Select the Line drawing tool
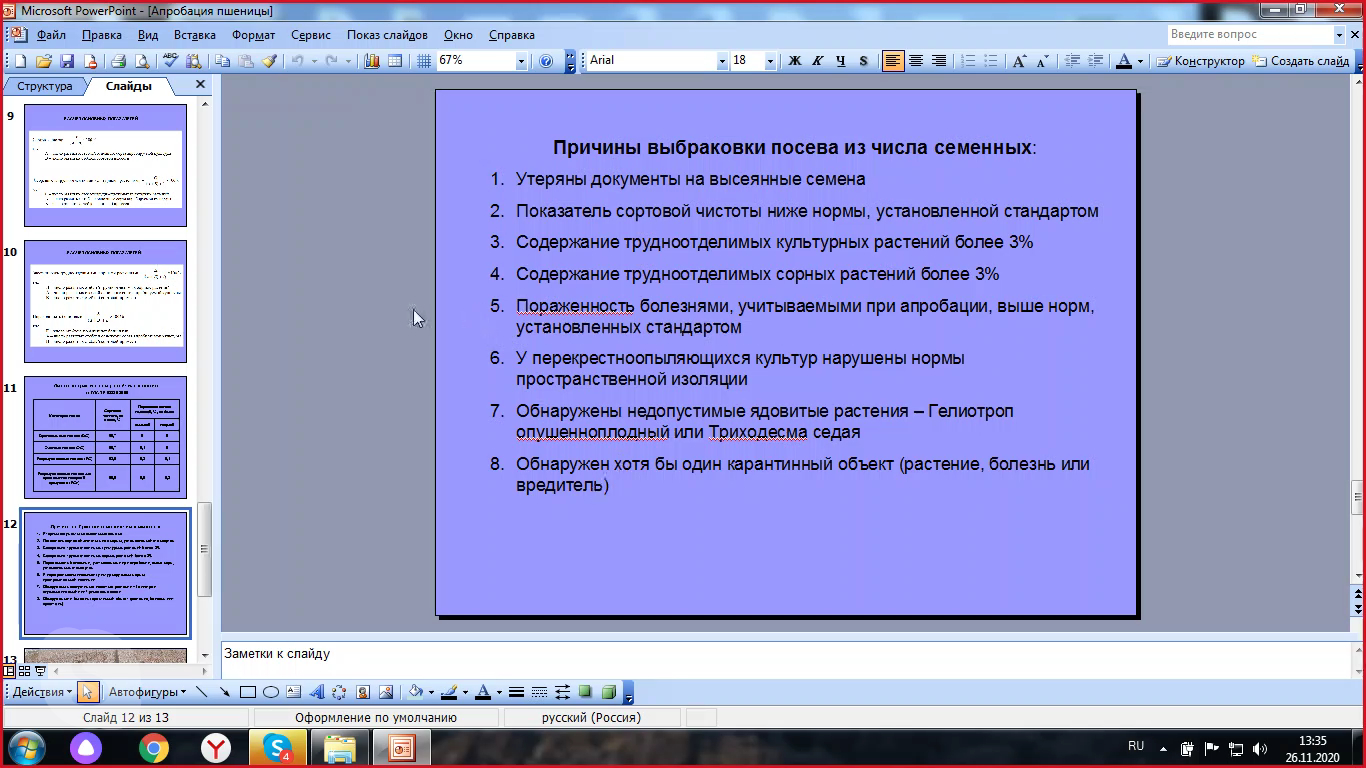 pos(202,691)
